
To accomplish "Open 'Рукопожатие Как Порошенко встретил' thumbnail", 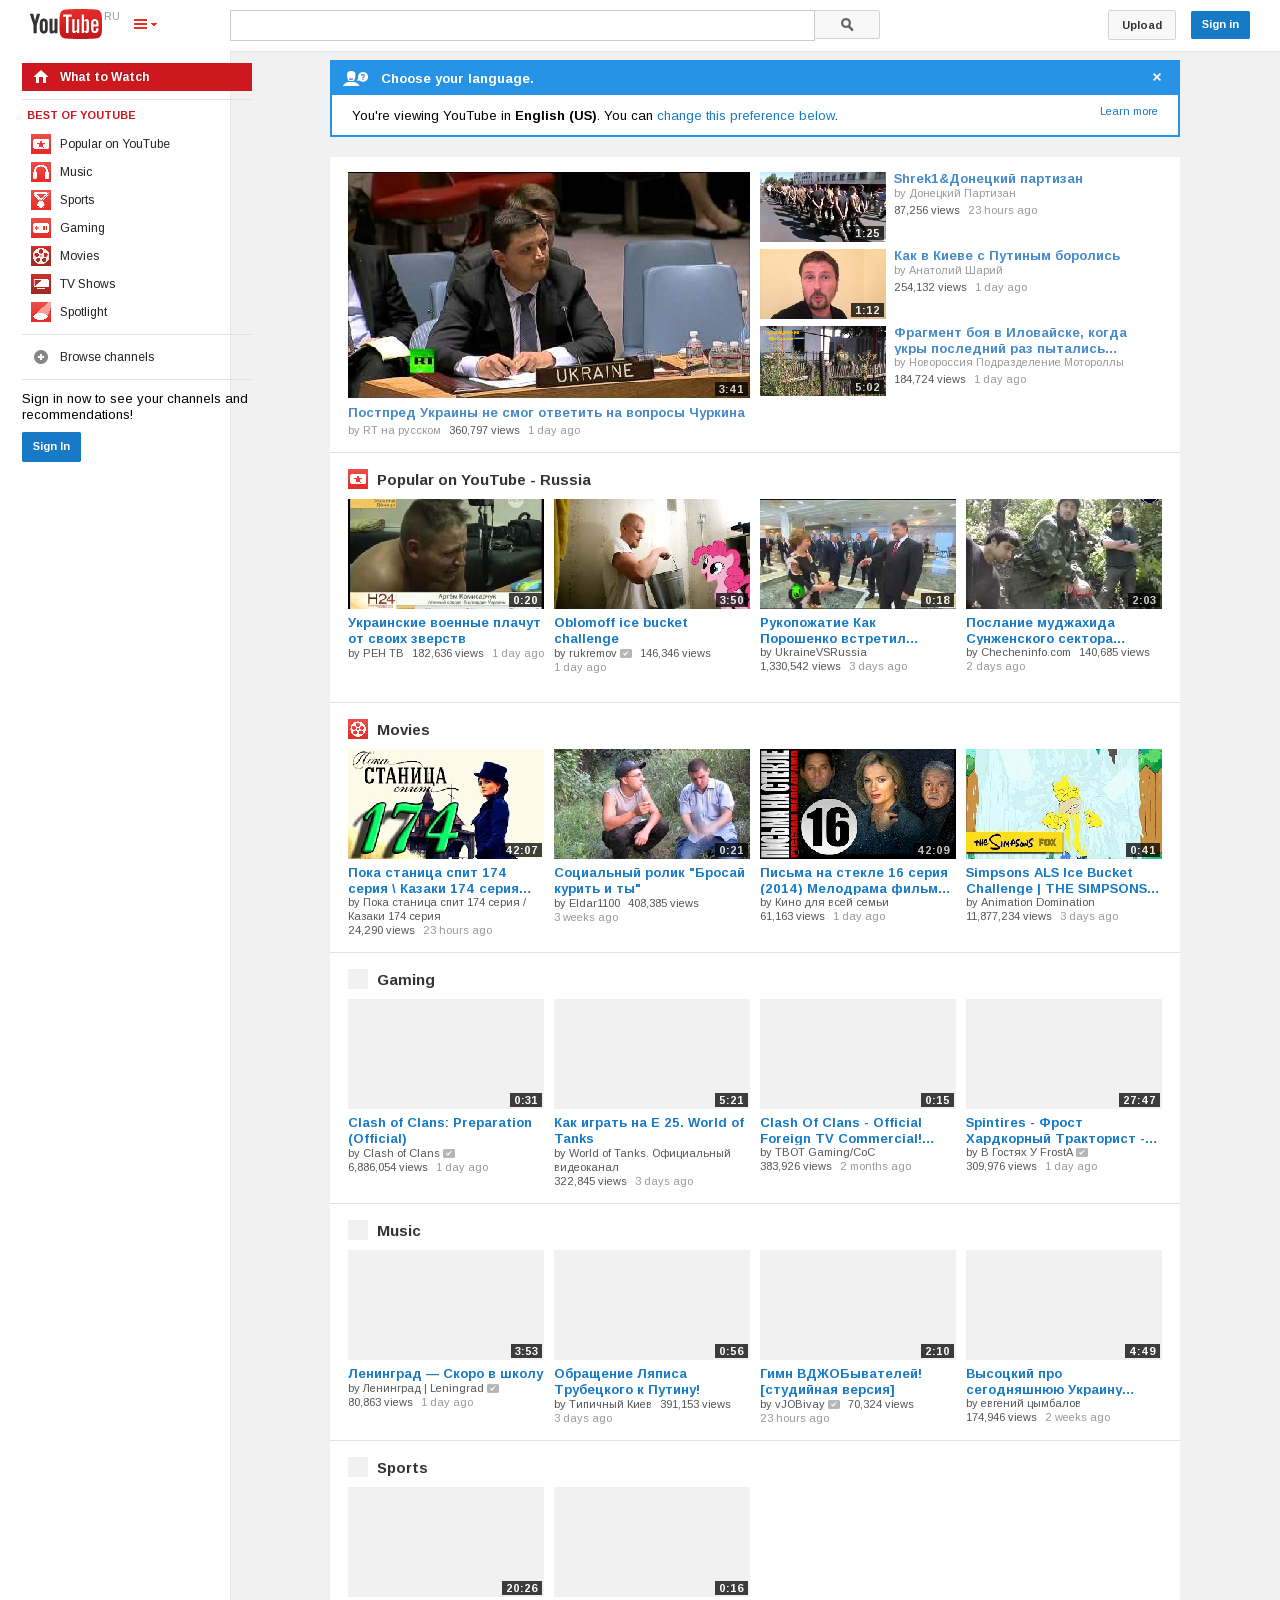I will (858, 554).
